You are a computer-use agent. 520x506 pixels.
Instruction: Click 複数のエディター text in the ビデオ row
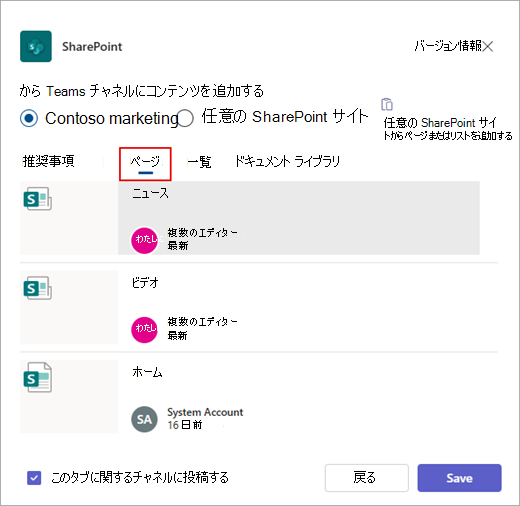click(203, 322)
